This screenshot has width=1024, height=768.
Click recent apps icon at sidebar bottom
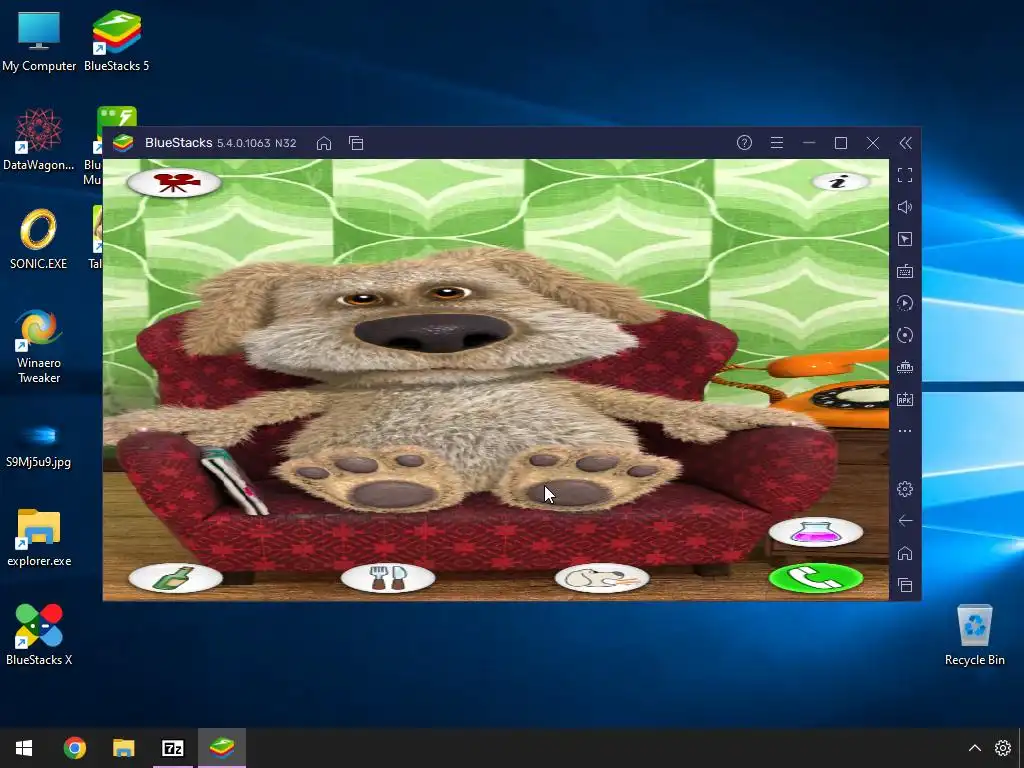[904, 585]
